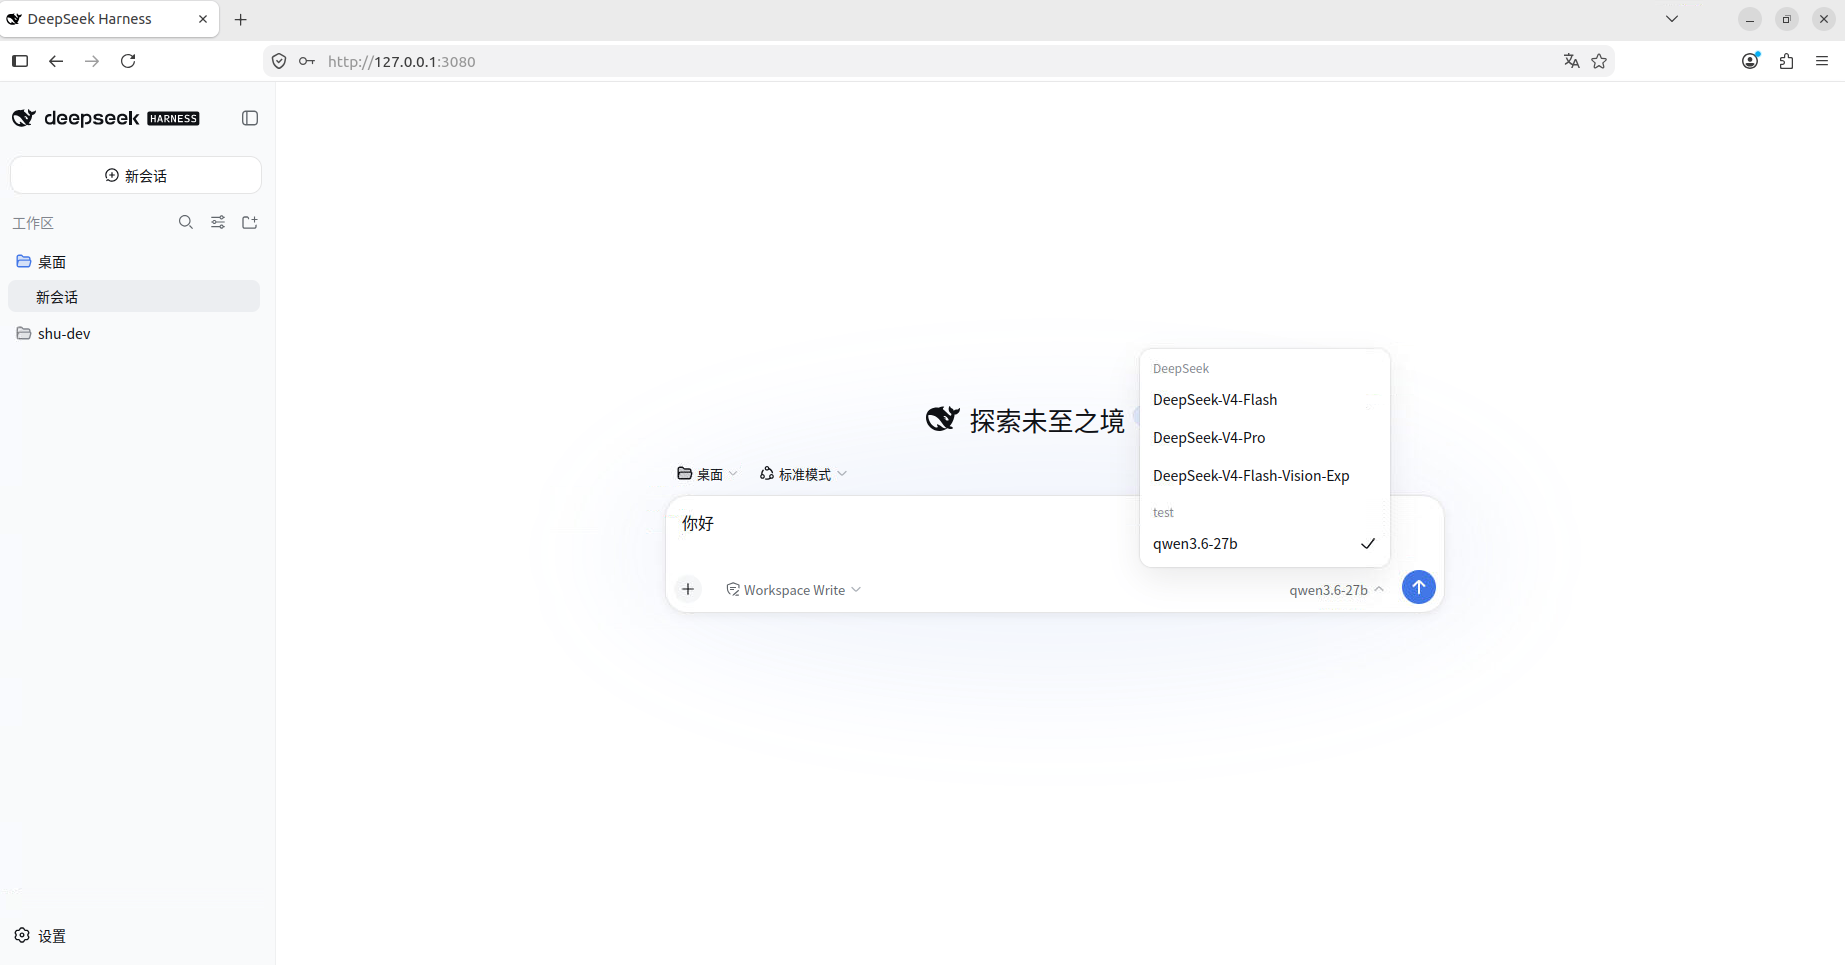Open the settings gear in sidebar
The image size is (1845, 965).
22,935
